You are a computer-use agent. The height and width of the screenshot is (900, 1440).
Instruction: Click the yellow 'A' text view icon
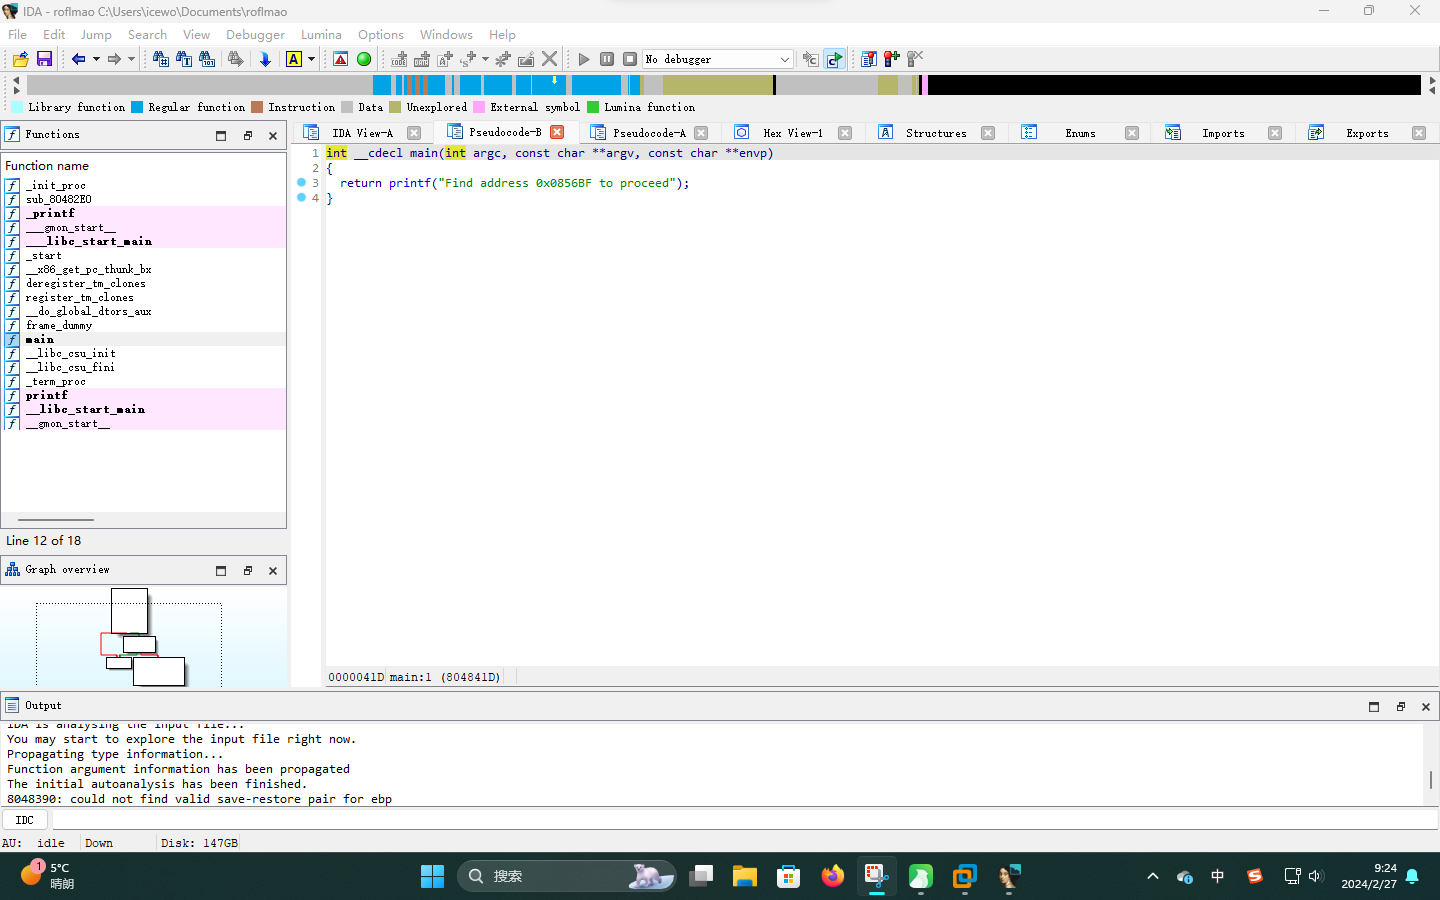point(294,59)
